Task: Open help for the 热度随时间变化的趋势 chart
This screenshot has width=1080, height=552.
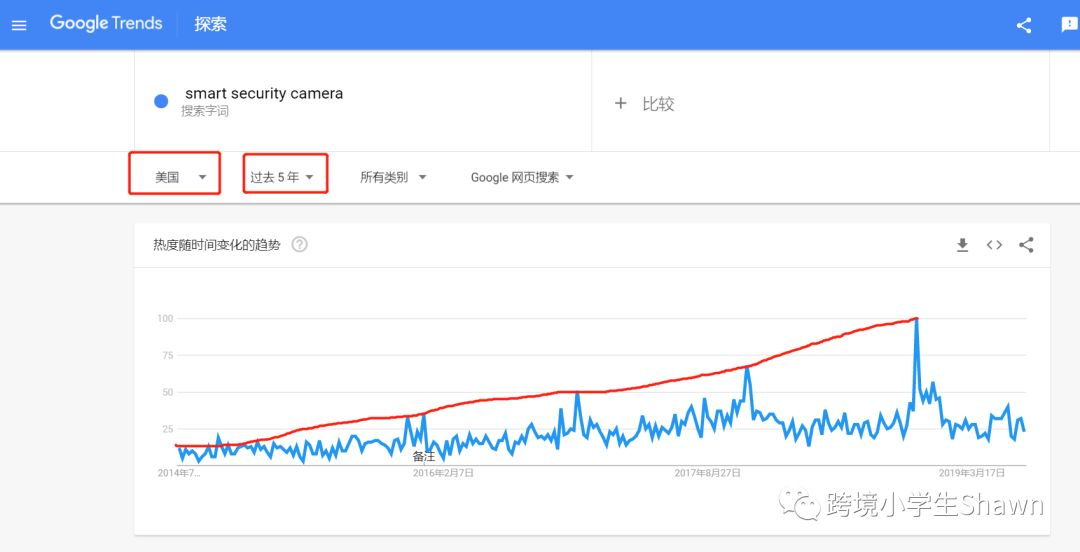Action: click(x=300, y=245)
